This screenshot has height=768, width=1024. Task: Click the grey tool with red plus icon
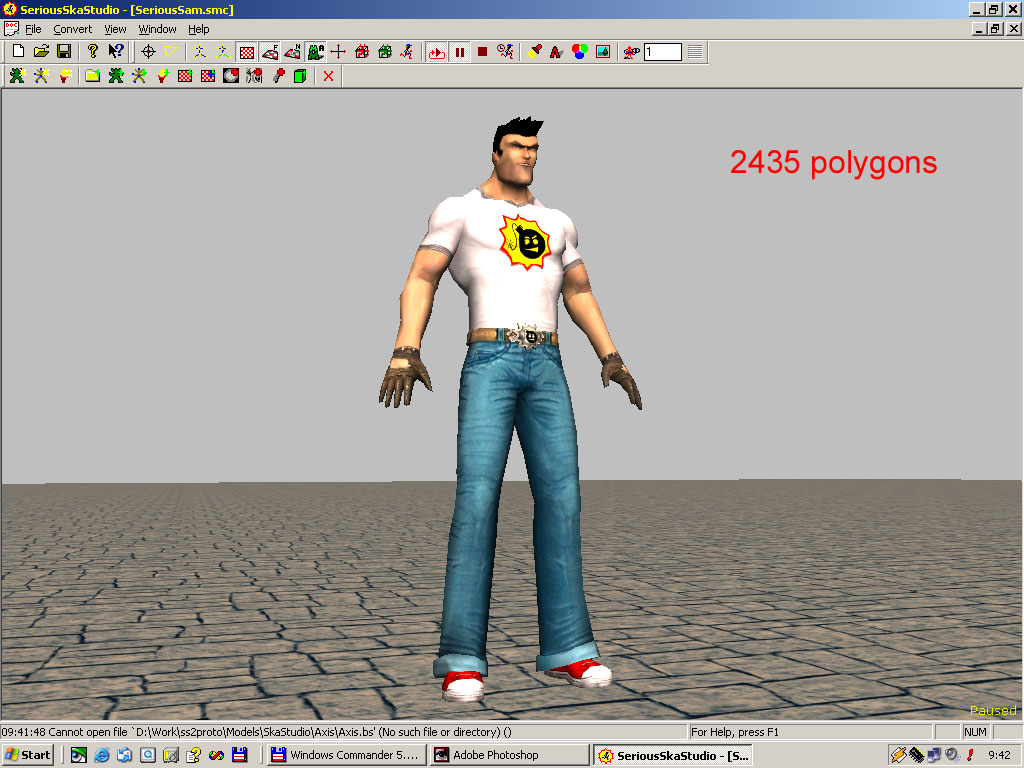(278, 76)
